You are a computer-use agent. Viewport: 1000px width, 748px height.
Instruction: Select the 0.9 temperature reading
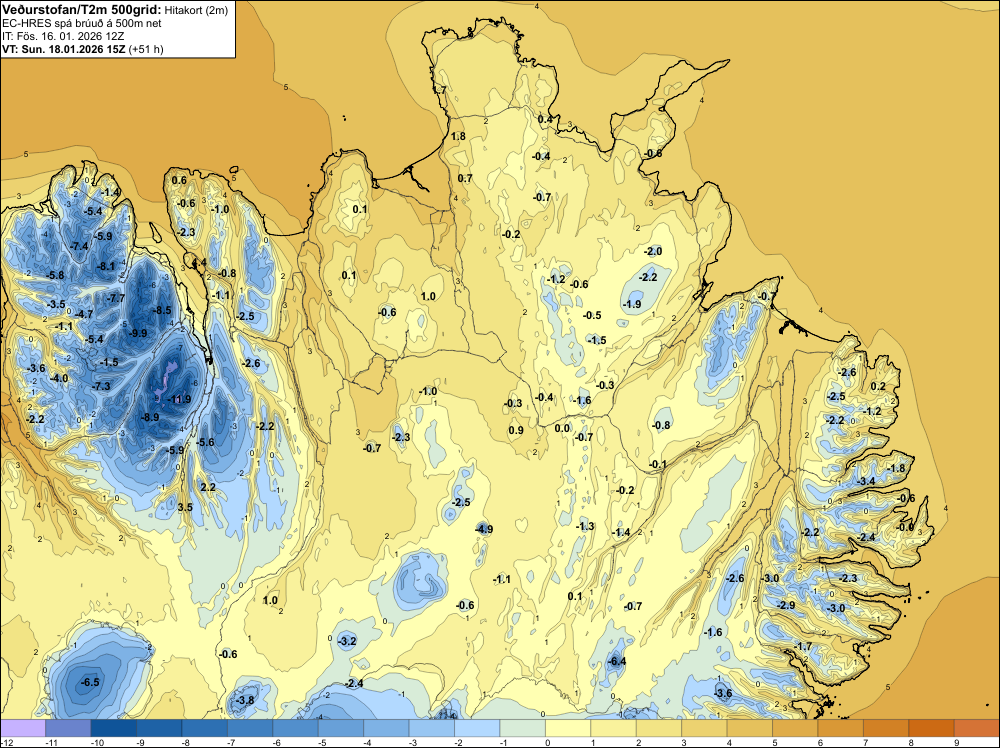516,430
